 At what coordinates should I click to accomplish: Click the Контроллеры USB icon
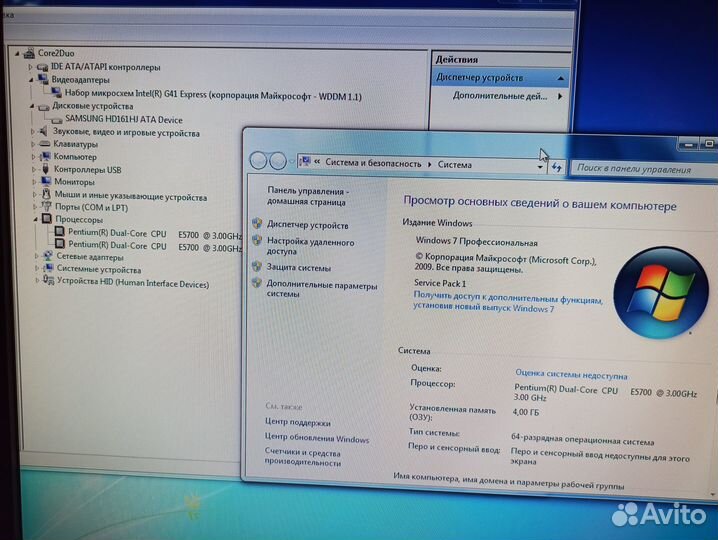click(x=46, y=169)
